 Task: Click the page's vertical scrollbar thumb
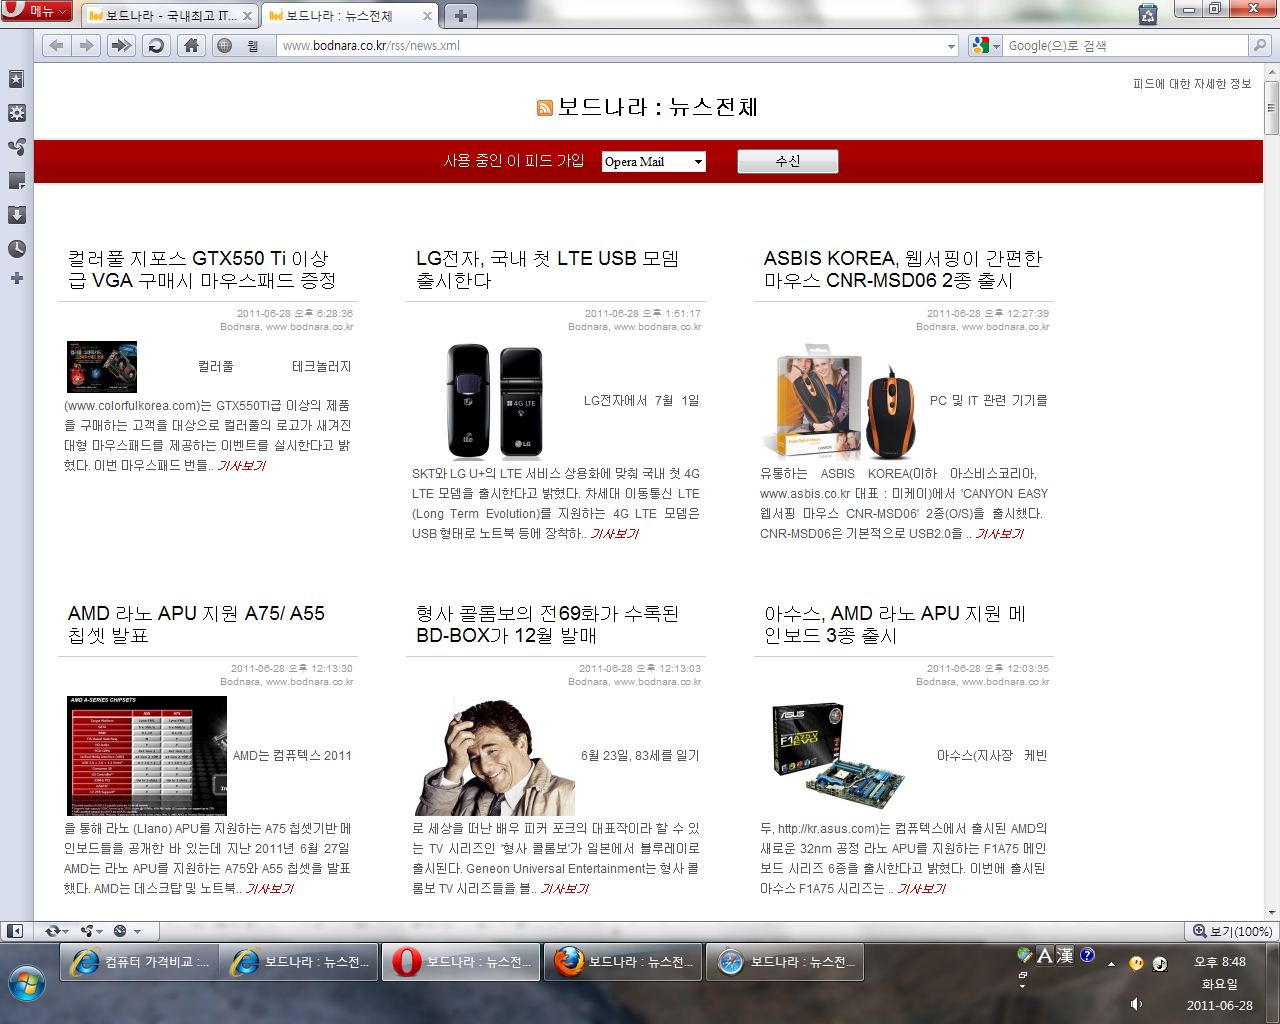tap(1271, 110)
